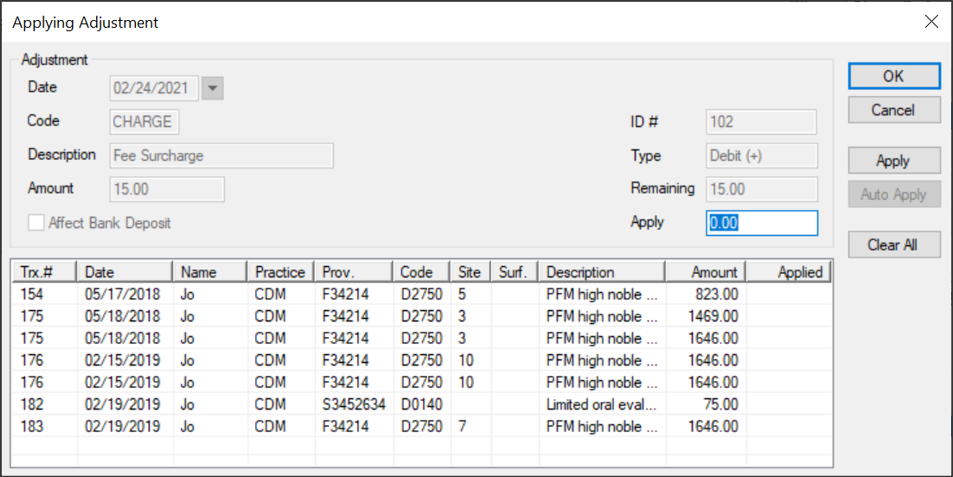This screenshot has width=953, height=477.
Task: Click the Clear All button
Action: coord(893,244)
